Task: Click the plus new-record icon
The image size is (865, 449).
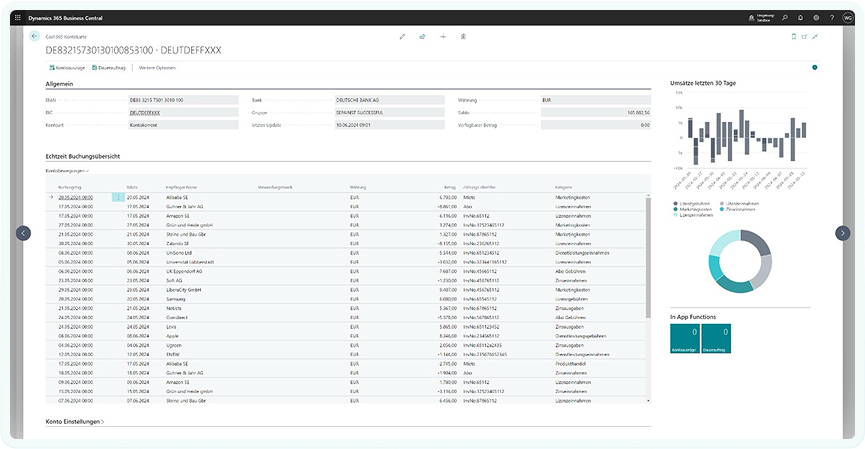Action: (x=443, y=36)
